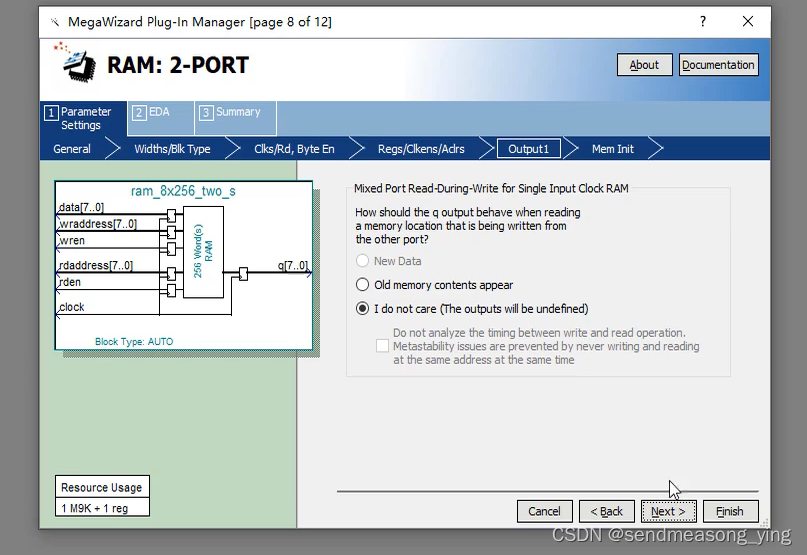Close the MegaWizard dialog
Image resolution: width=807 pixels, height=555 pixels.
748,21
